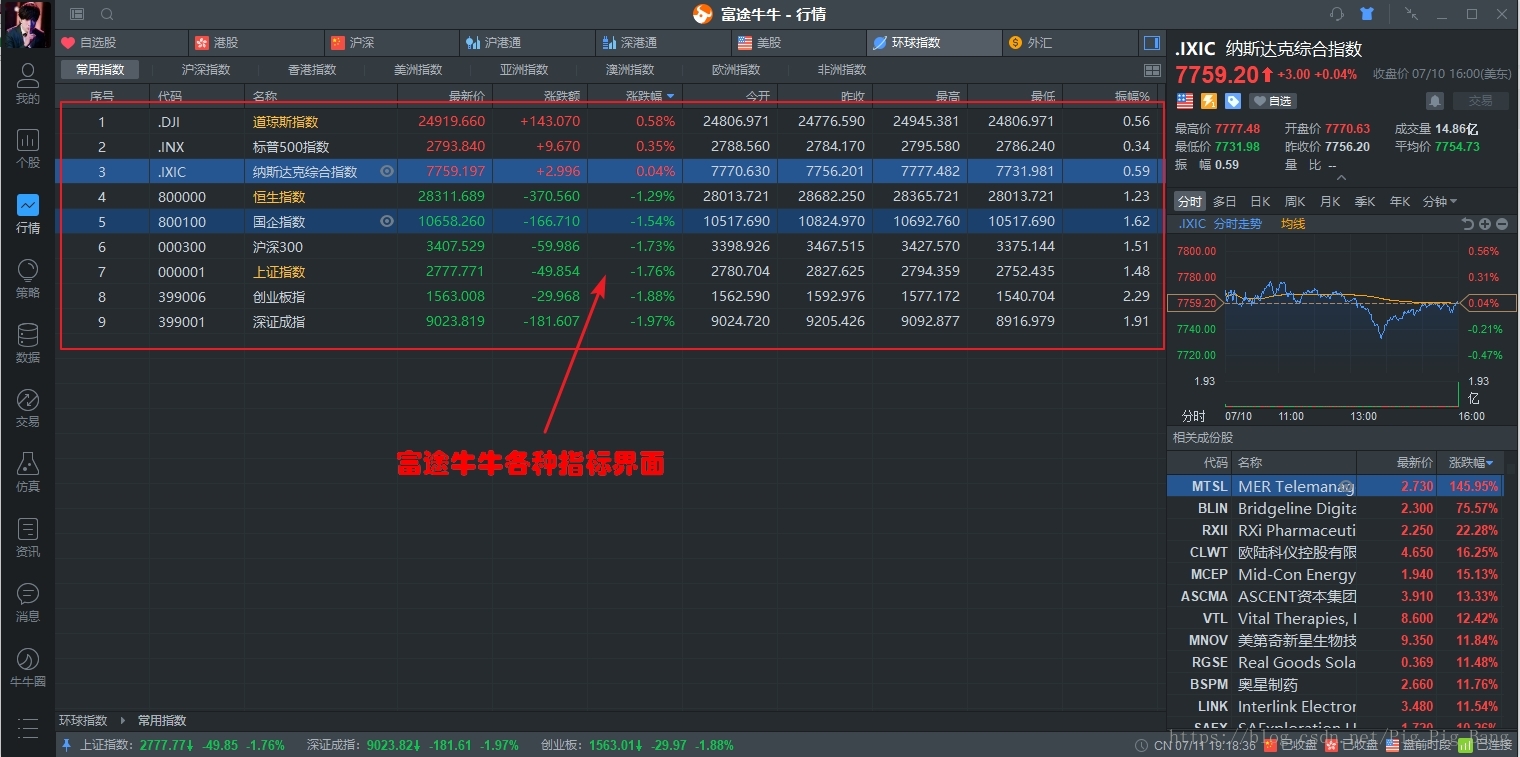
Task: Click the compact mode arrows icon
Action: pyautogui.click(x=1411, y=14)
